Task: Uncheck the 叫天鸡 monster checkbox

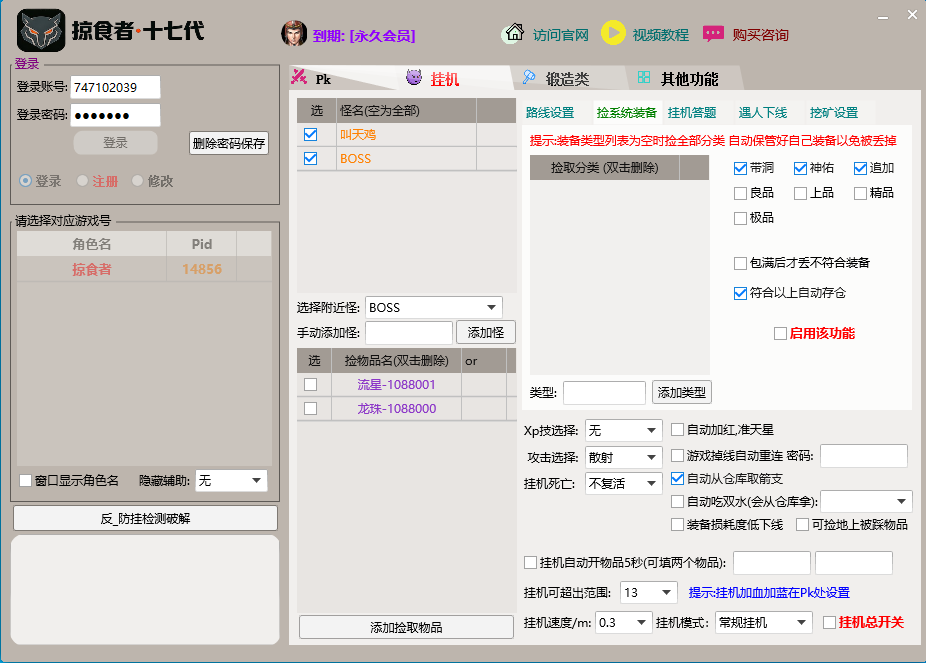Action: tap(310, 133)
